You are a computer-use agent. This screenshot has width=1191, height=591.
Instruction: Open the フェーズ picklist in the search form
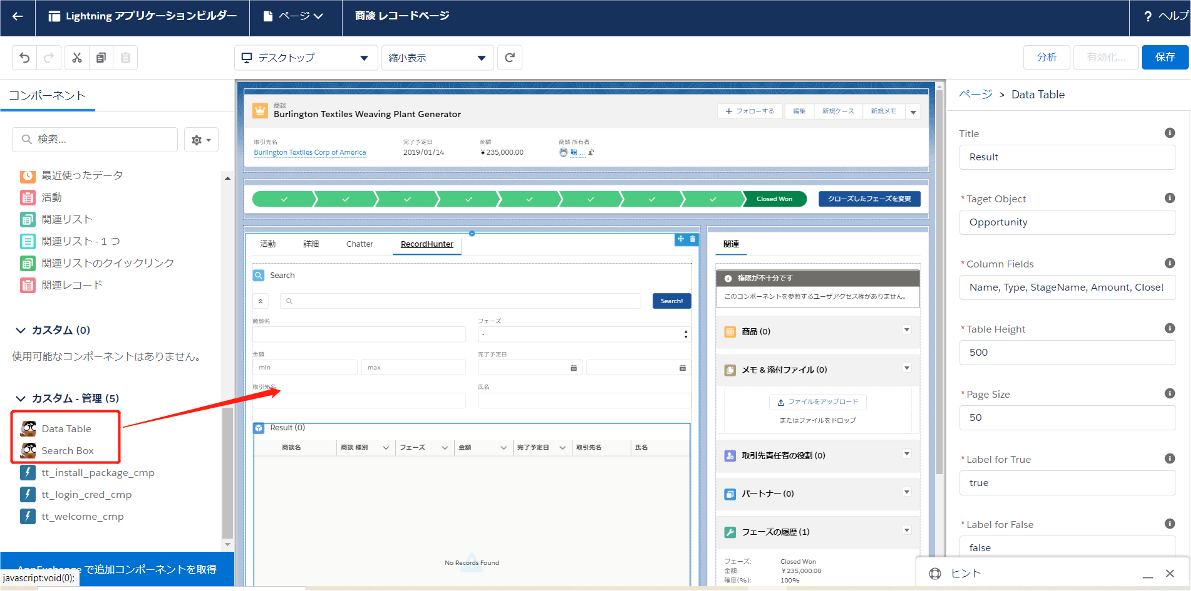tap(584, 334)
